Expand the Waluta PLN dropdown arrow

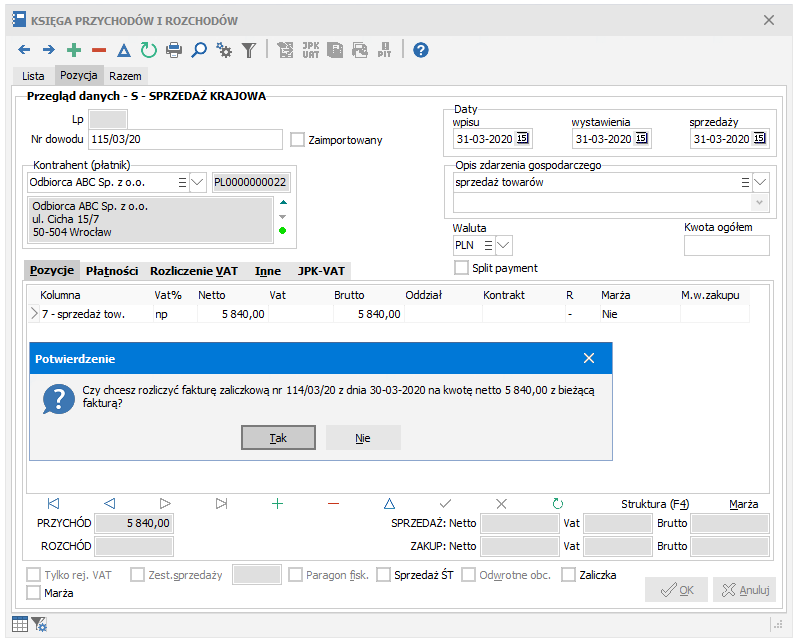click(x=503, y=245)
